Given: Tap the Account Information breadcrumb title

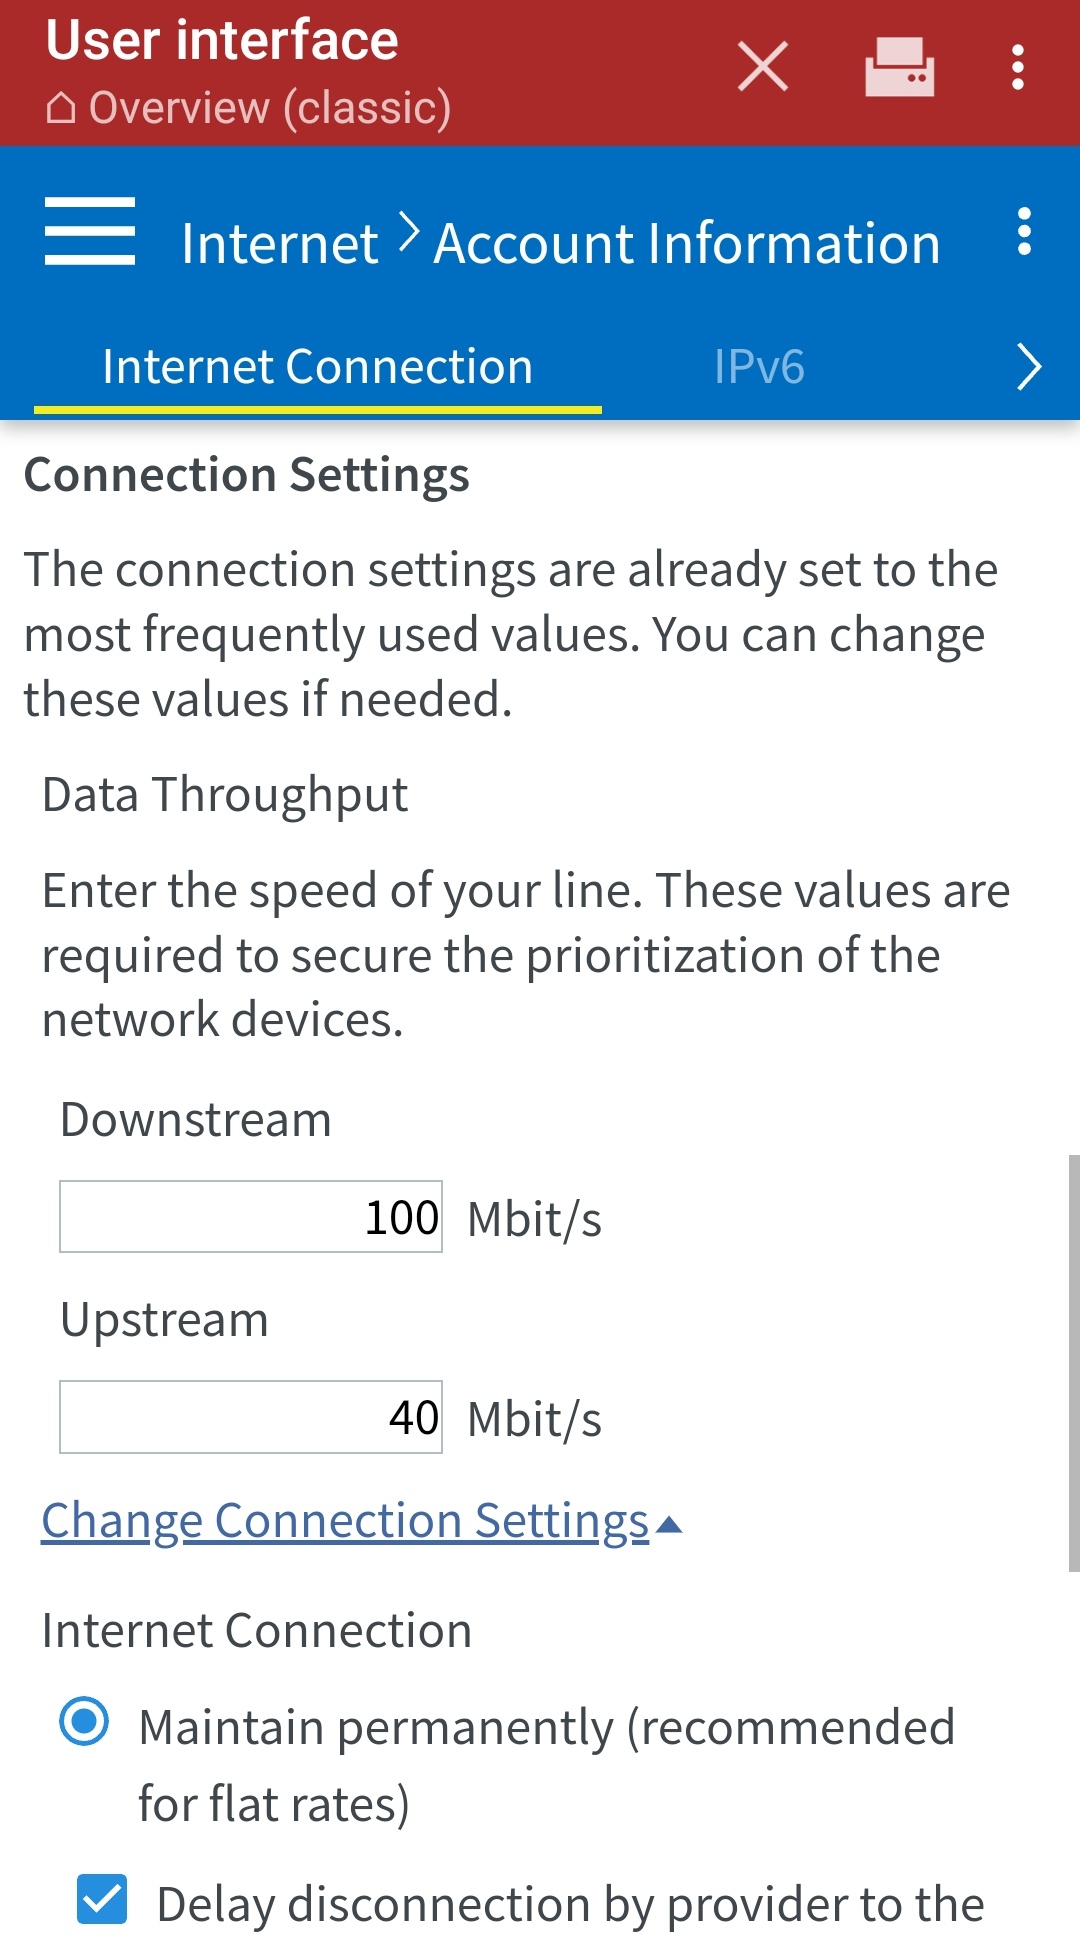Looking at the screenshot, I should pos(687,244).
